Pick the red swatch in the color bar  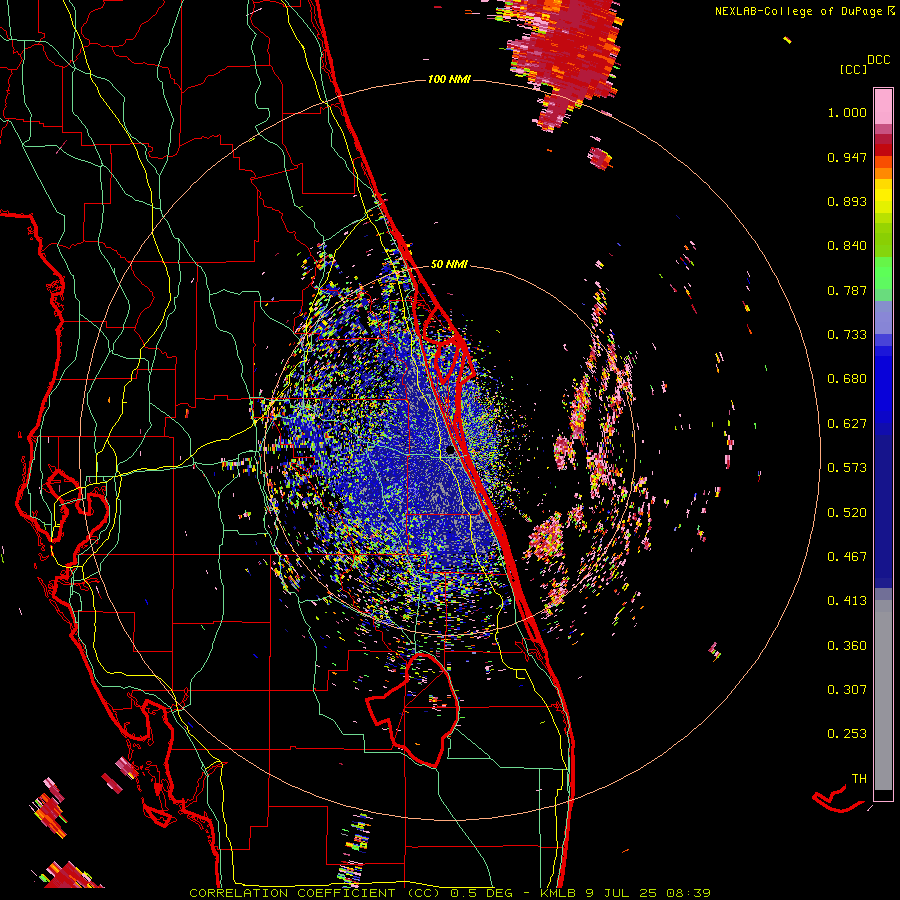click(x=883, y=150)
